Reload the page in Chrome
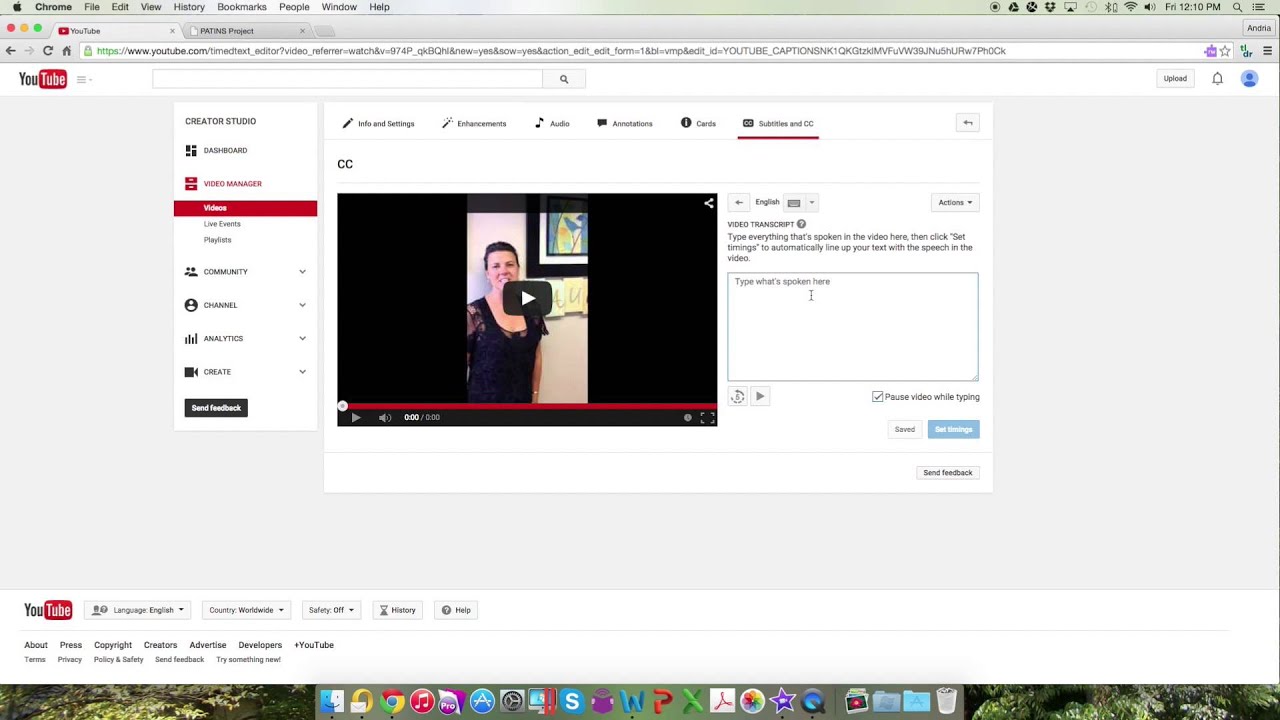This screenshot has width=1280, height=720. [x=47, y=51]
